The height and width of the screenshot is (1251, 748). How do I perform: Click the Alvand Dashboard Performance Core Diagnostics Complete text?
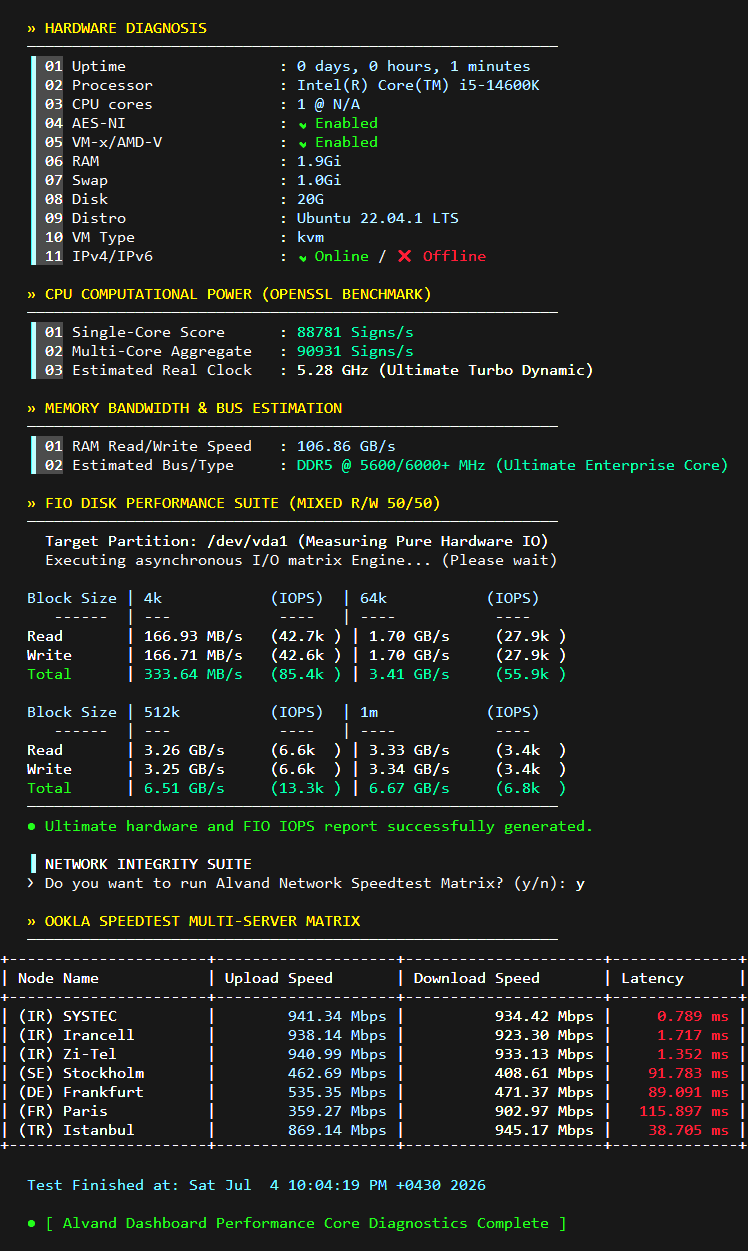click(x=306, y=1223)
